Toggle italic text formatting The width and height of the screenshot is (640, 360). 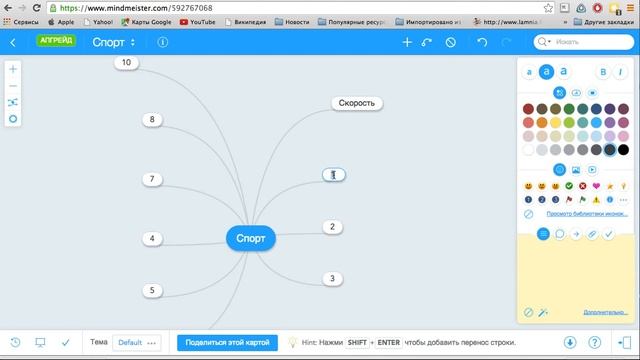tap(620, 72)
